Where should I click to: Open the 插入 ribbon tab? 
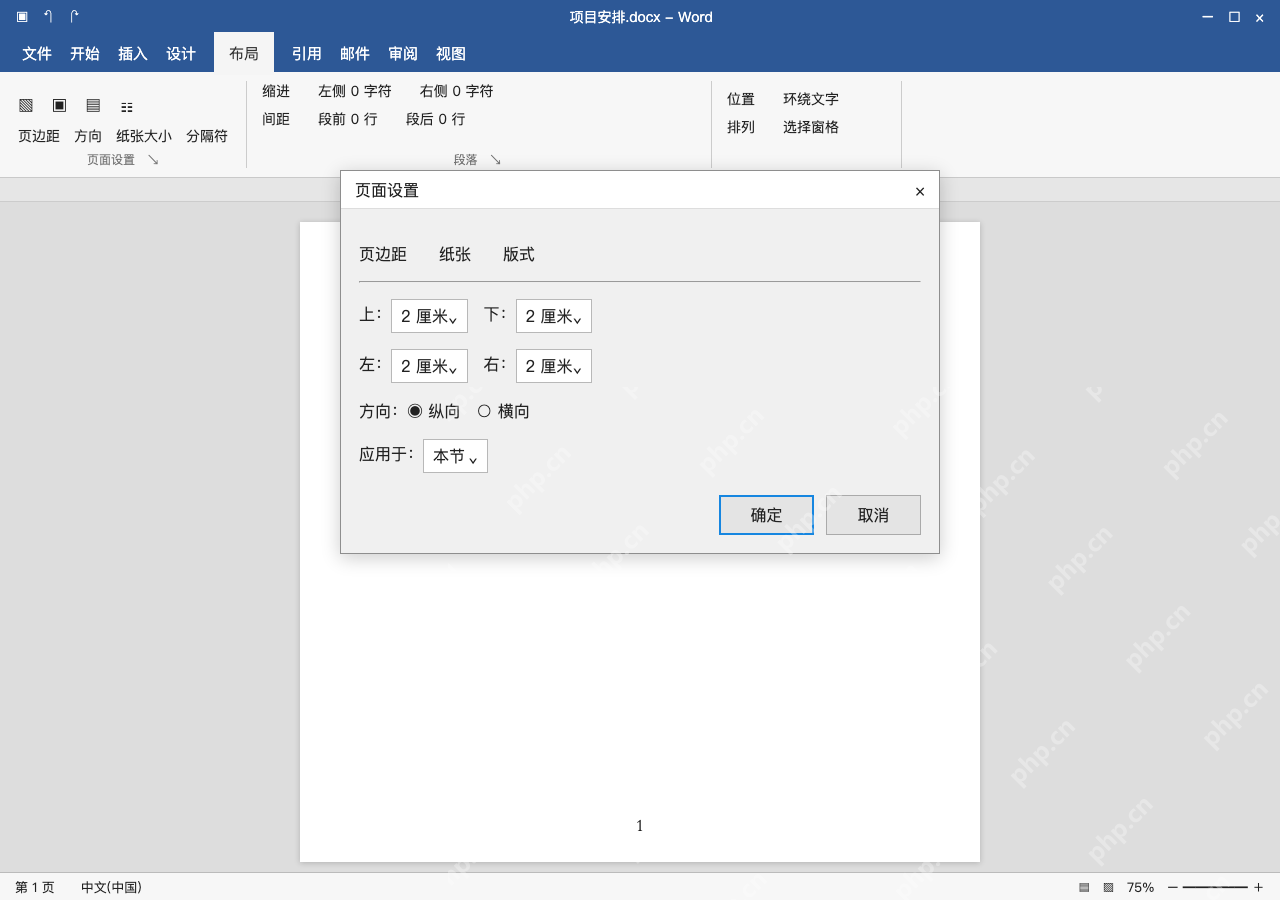[x=133, y=54]
